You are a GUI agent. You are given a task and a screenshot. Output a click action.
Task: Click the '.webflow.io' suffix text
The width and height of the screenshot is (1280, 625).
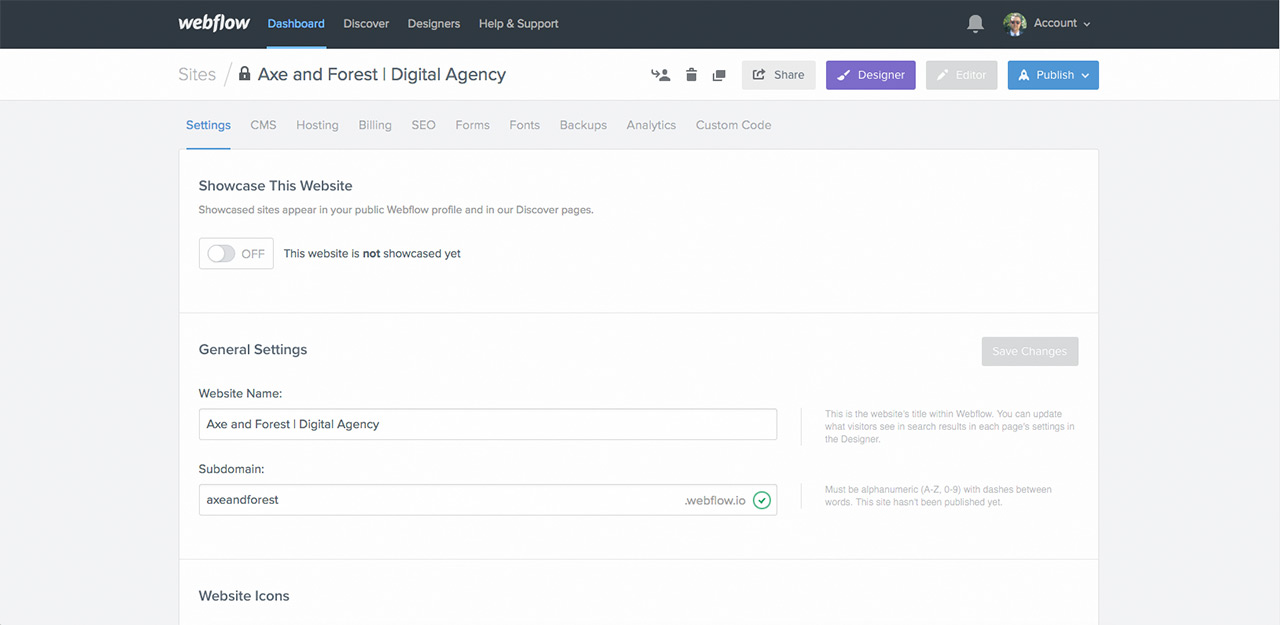[x=715, y=500]
